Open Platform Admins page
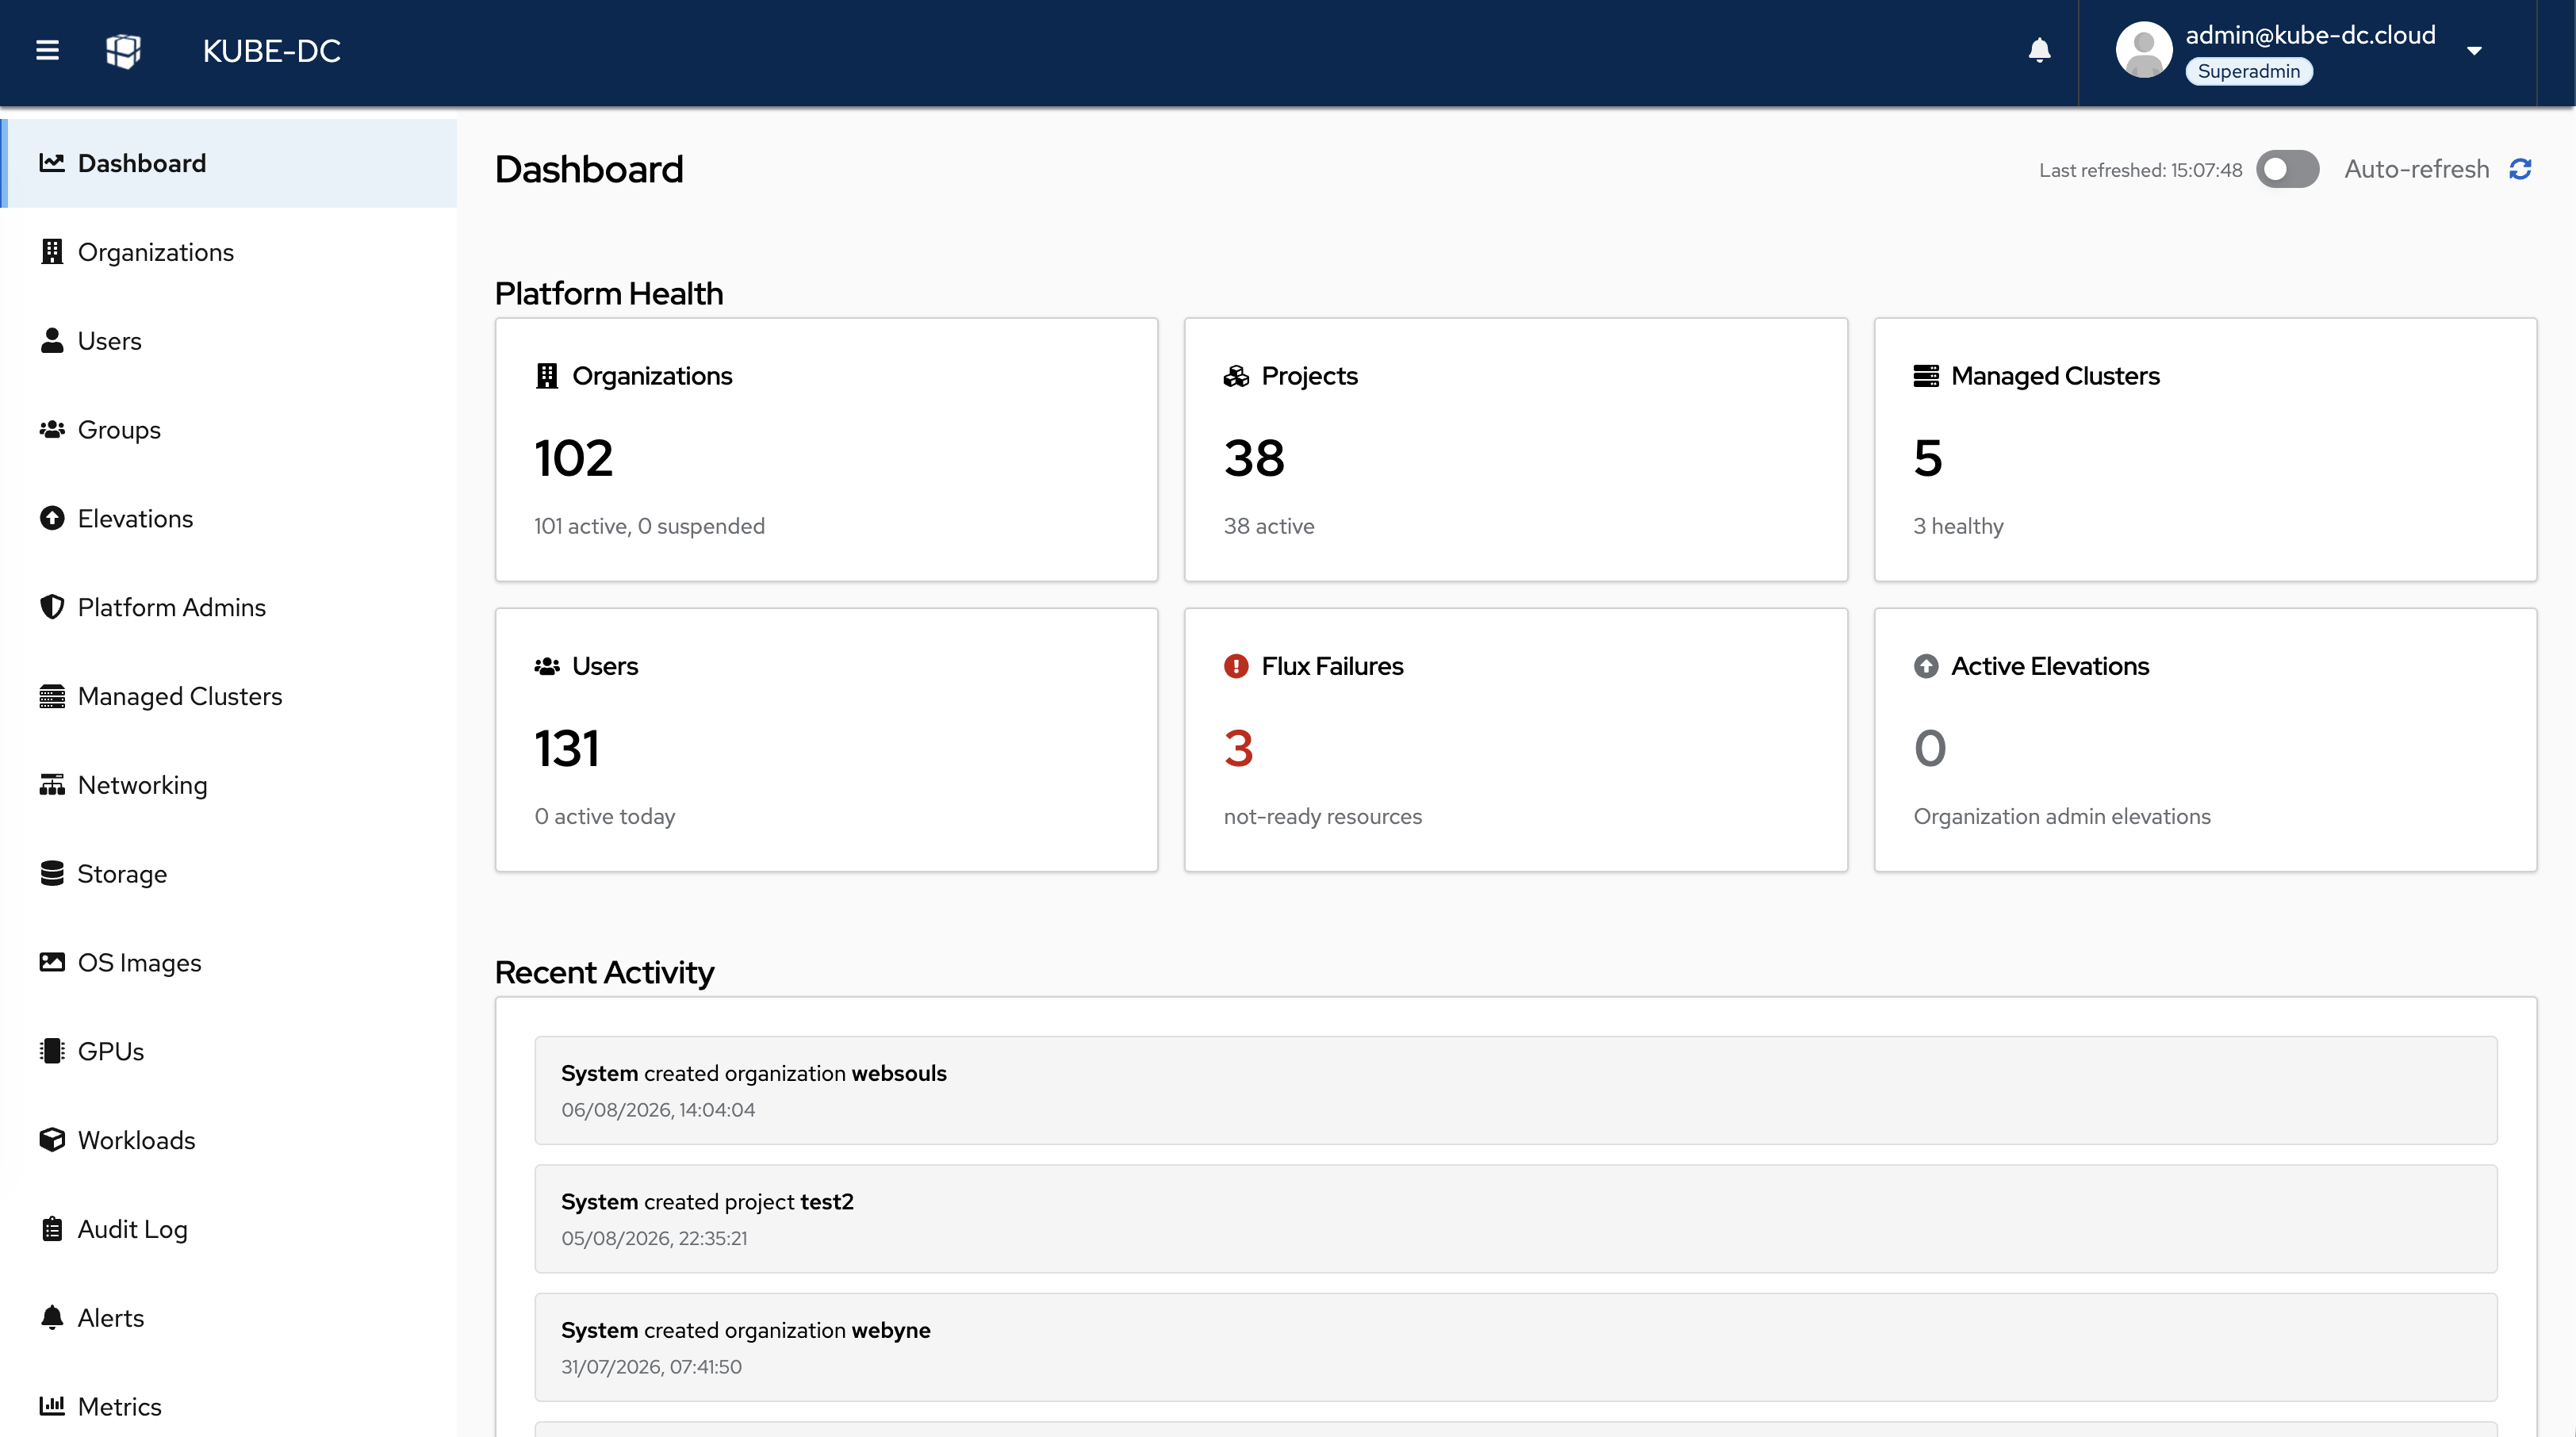Viewport: 2576px width, 1437px height. click(x=229, y=607)
